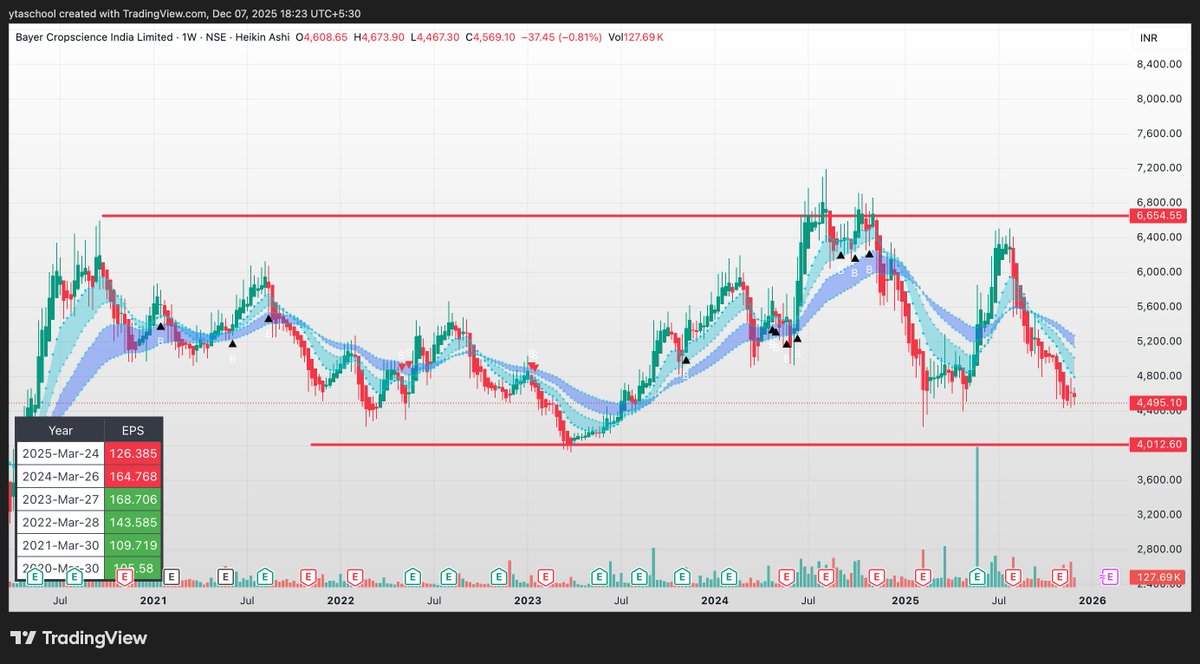Click the 2025-Mar-24 row in EPS table
1200x664 pixels.
89,452
